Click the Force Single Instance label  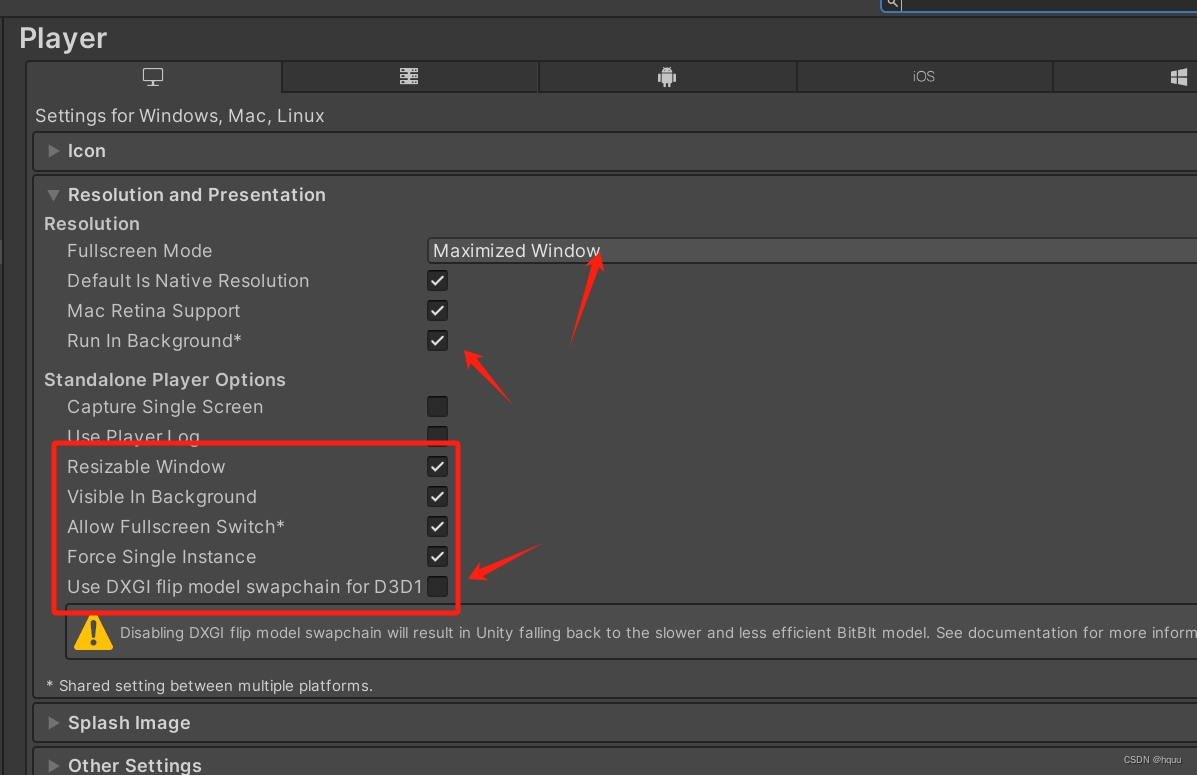pos(162,557)
